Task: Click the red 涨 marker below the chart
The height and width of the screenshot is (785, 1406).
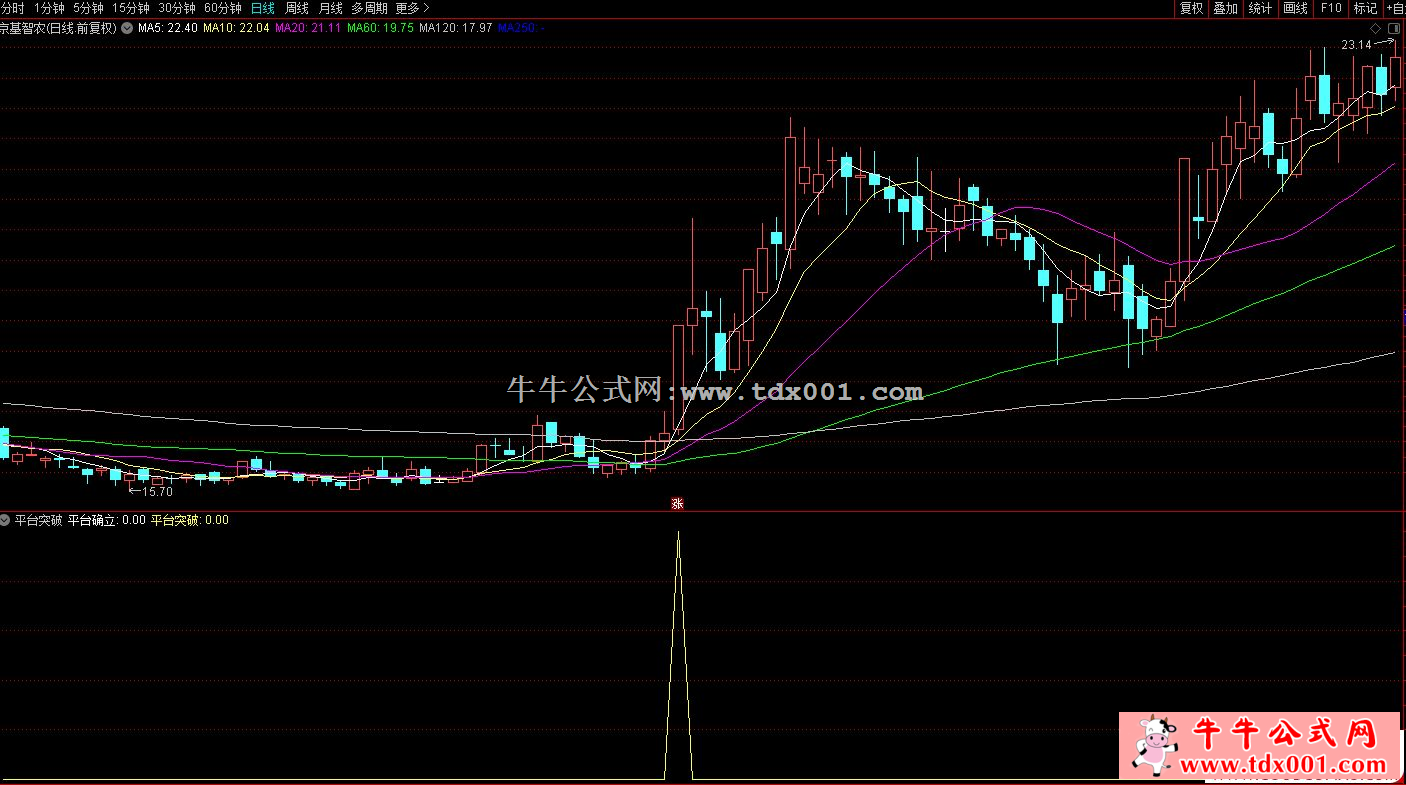Action: coord(677,504)
